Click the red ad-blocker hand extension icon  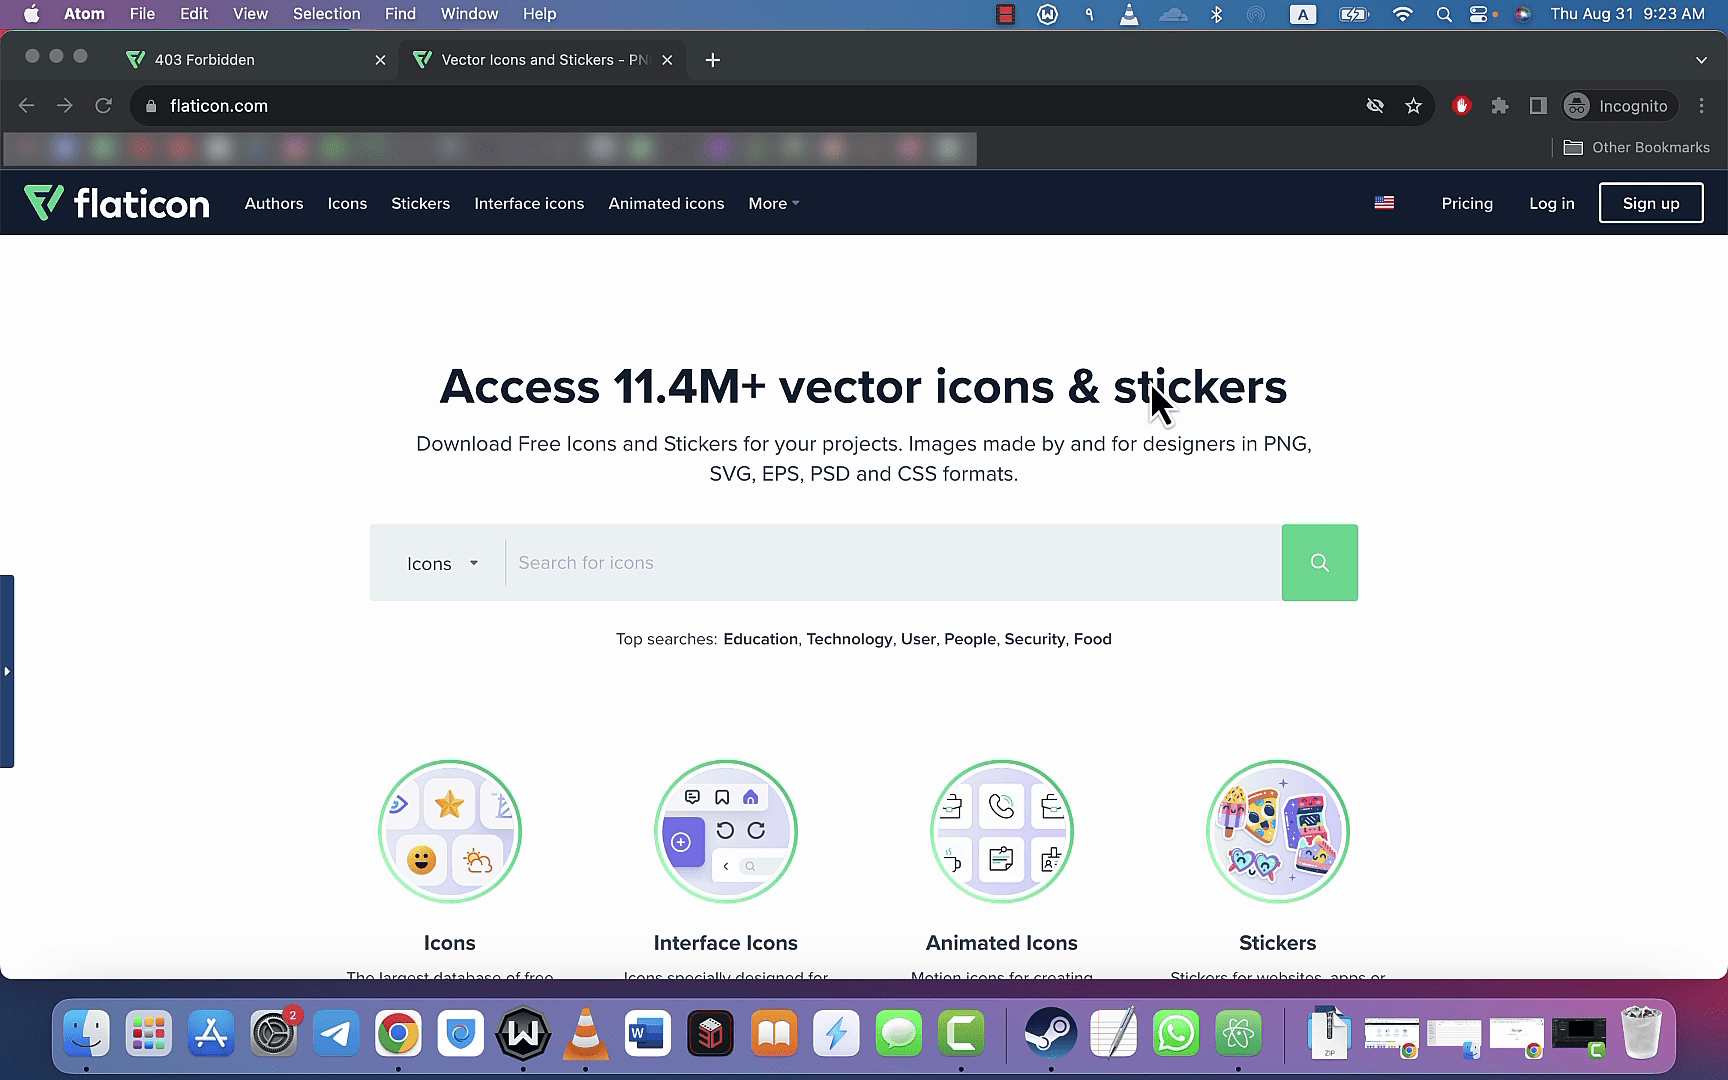[1461, 106]
